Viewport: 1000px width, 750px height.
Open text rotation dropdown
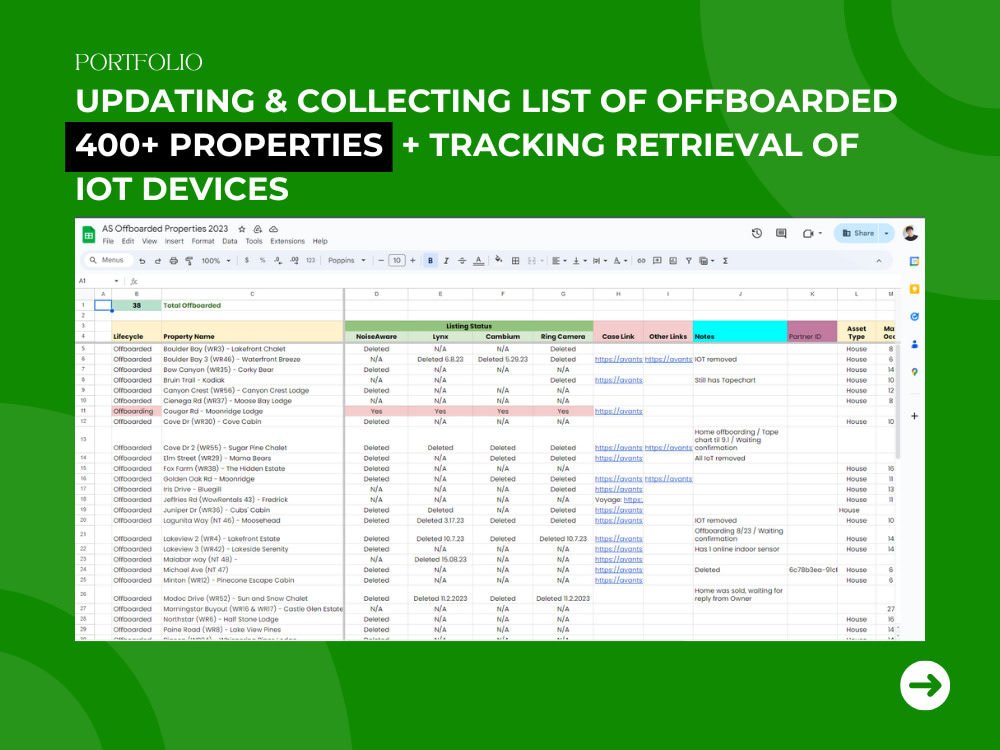(x=620, y=261)
